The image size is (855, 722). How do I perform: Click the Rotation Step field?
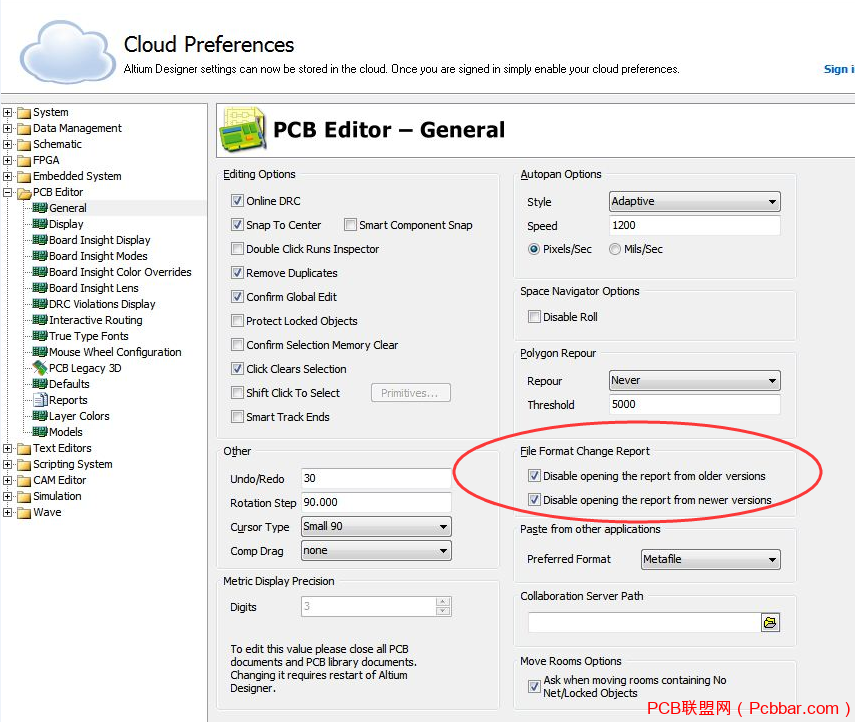tap(376, 502)
